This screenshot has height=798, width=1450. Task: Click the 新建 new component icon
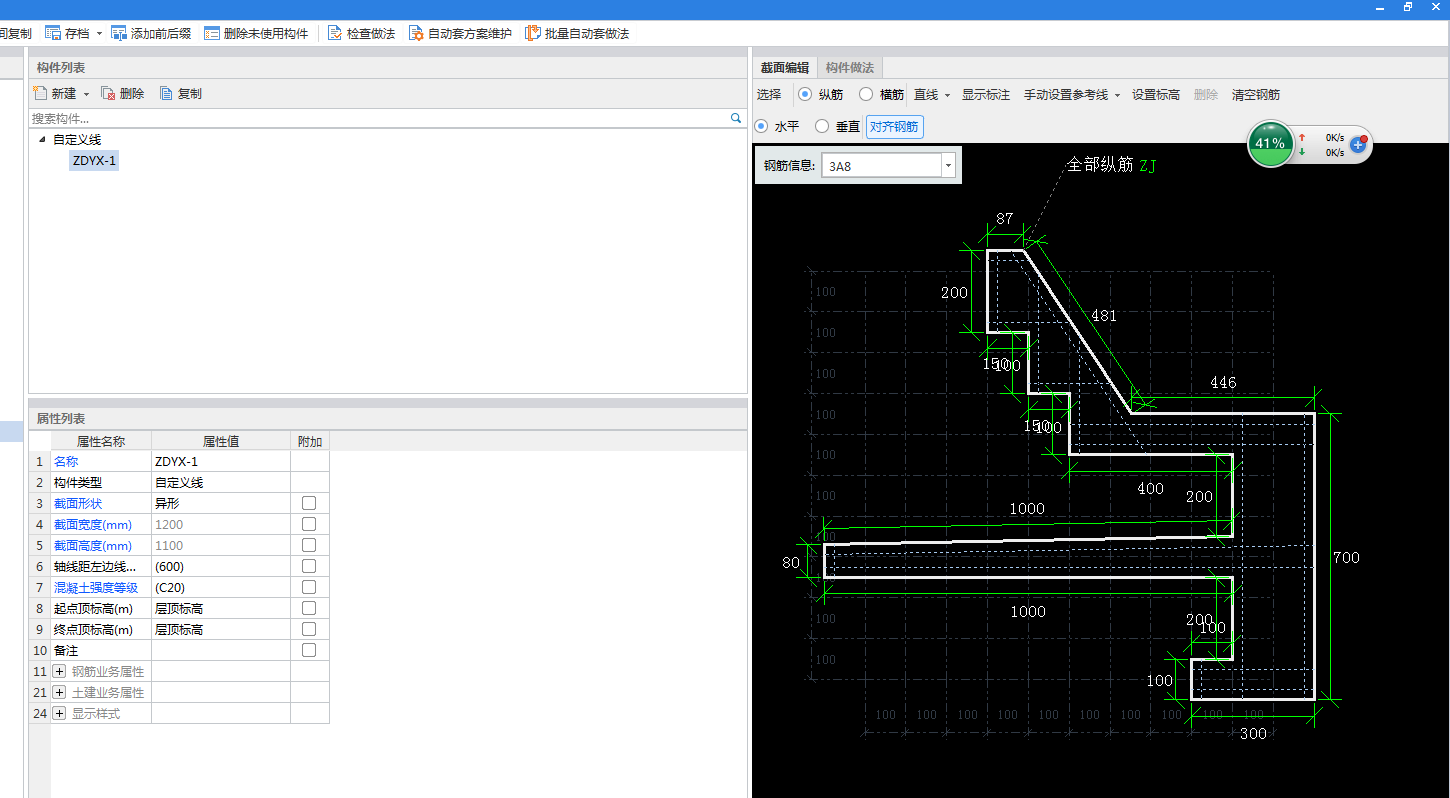coord(40,93)
